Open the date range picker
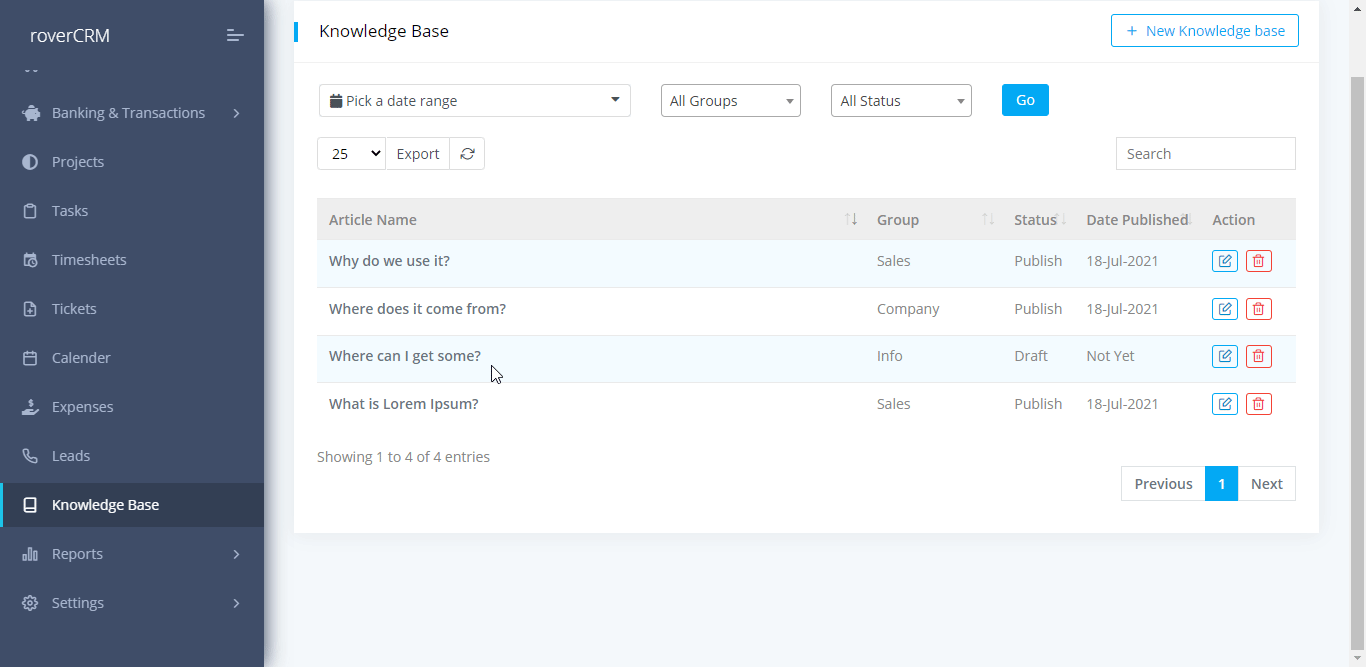 (474, 101)
